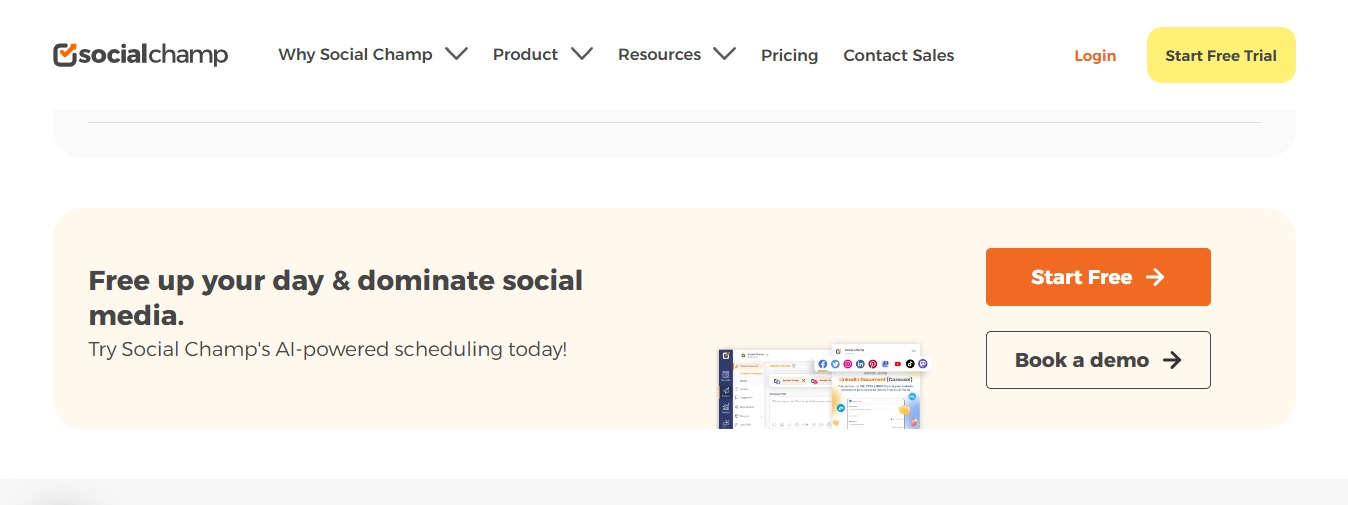This screenshot has height=505, width=1348.
Task: Select the YouTube icon in the preview
Action: coord(898,364)
